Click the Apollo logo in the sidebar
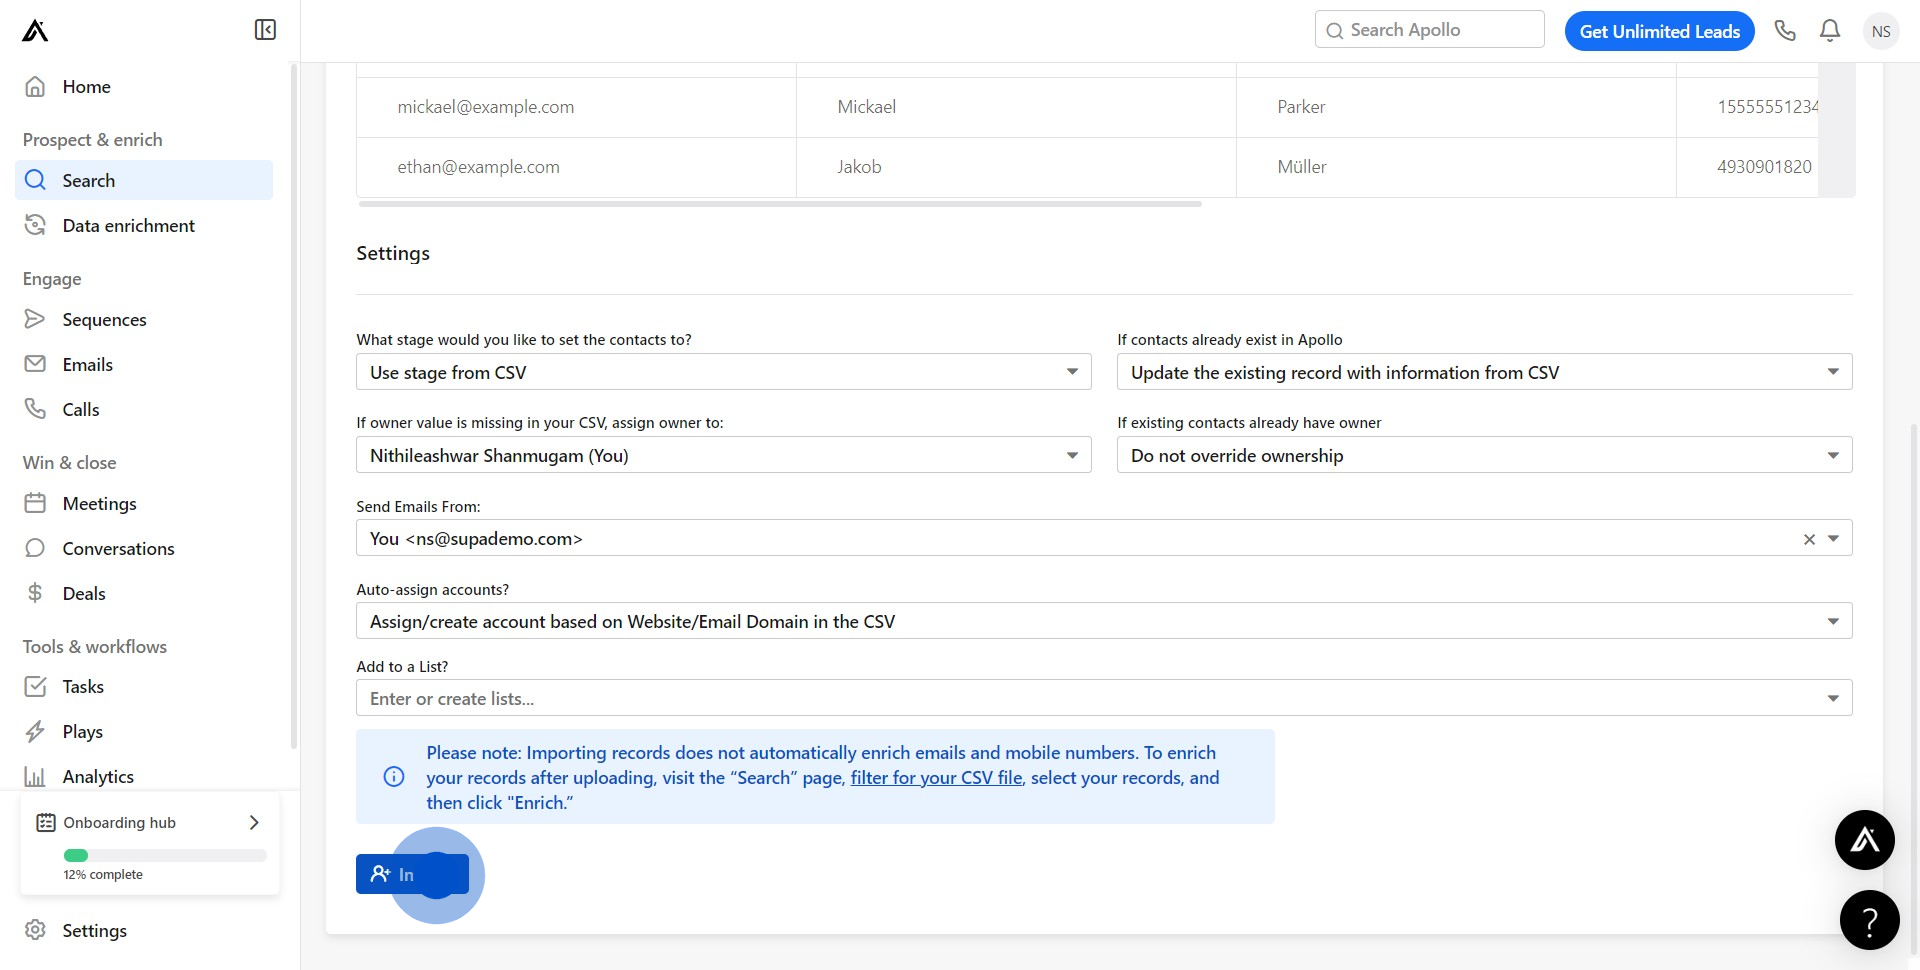The height and width of the screenshot is (970, 1920). [35, 31]
